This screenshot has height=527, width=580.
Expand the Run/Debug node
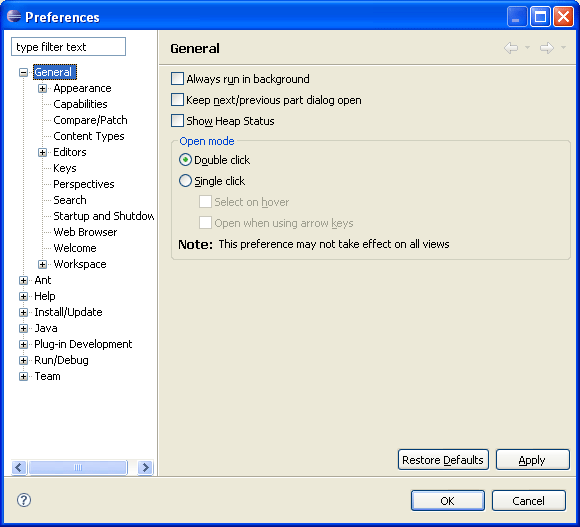click(23, 360)
